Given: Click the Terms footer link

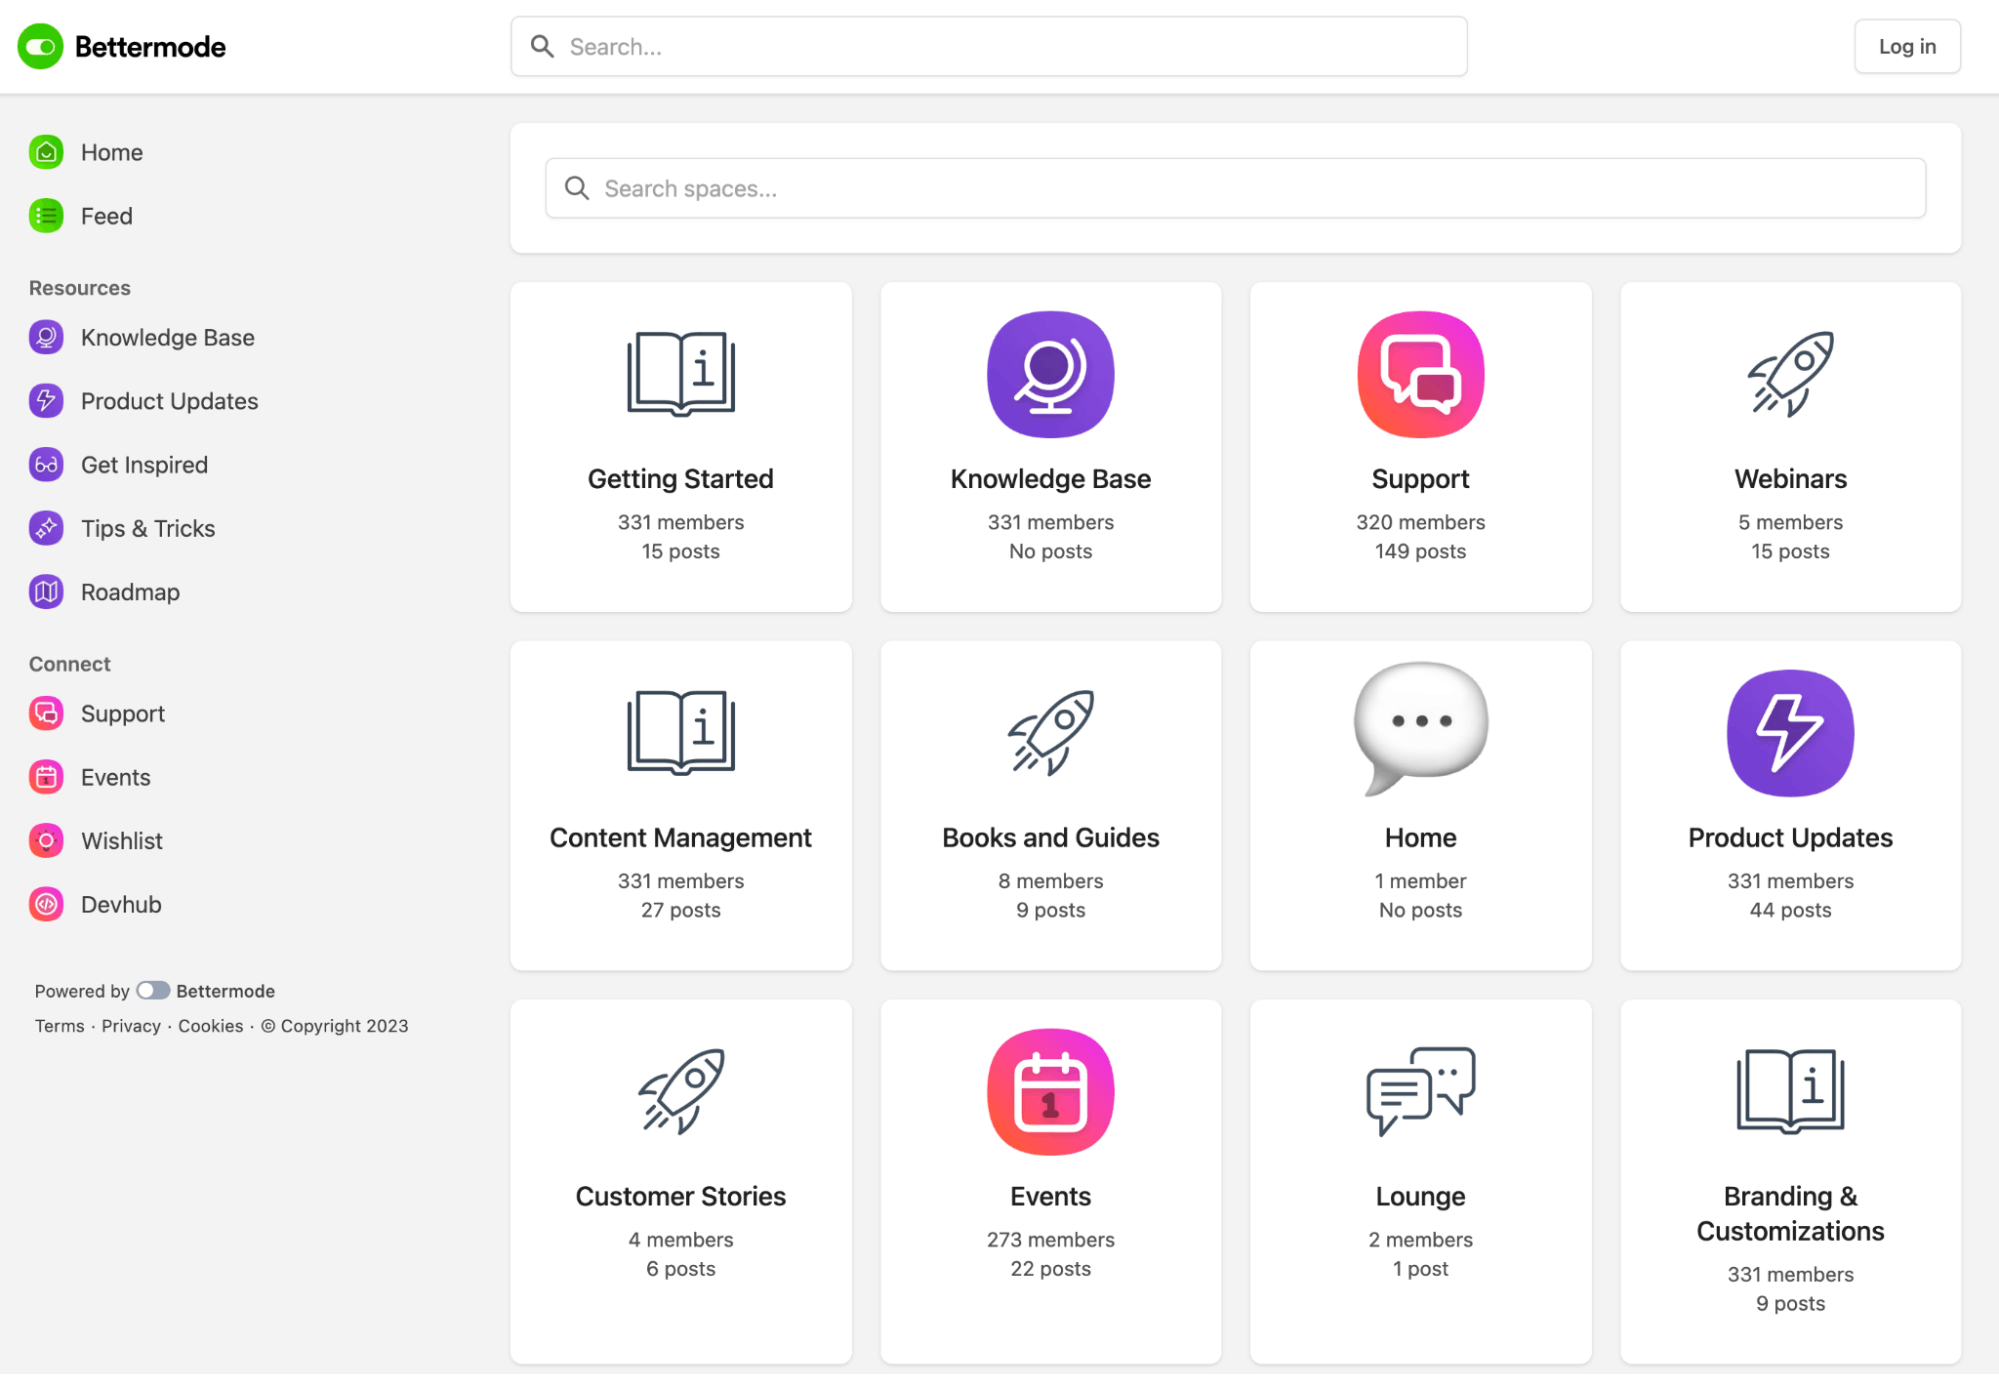Looking at the screenshot, I should coord(59,1026).
